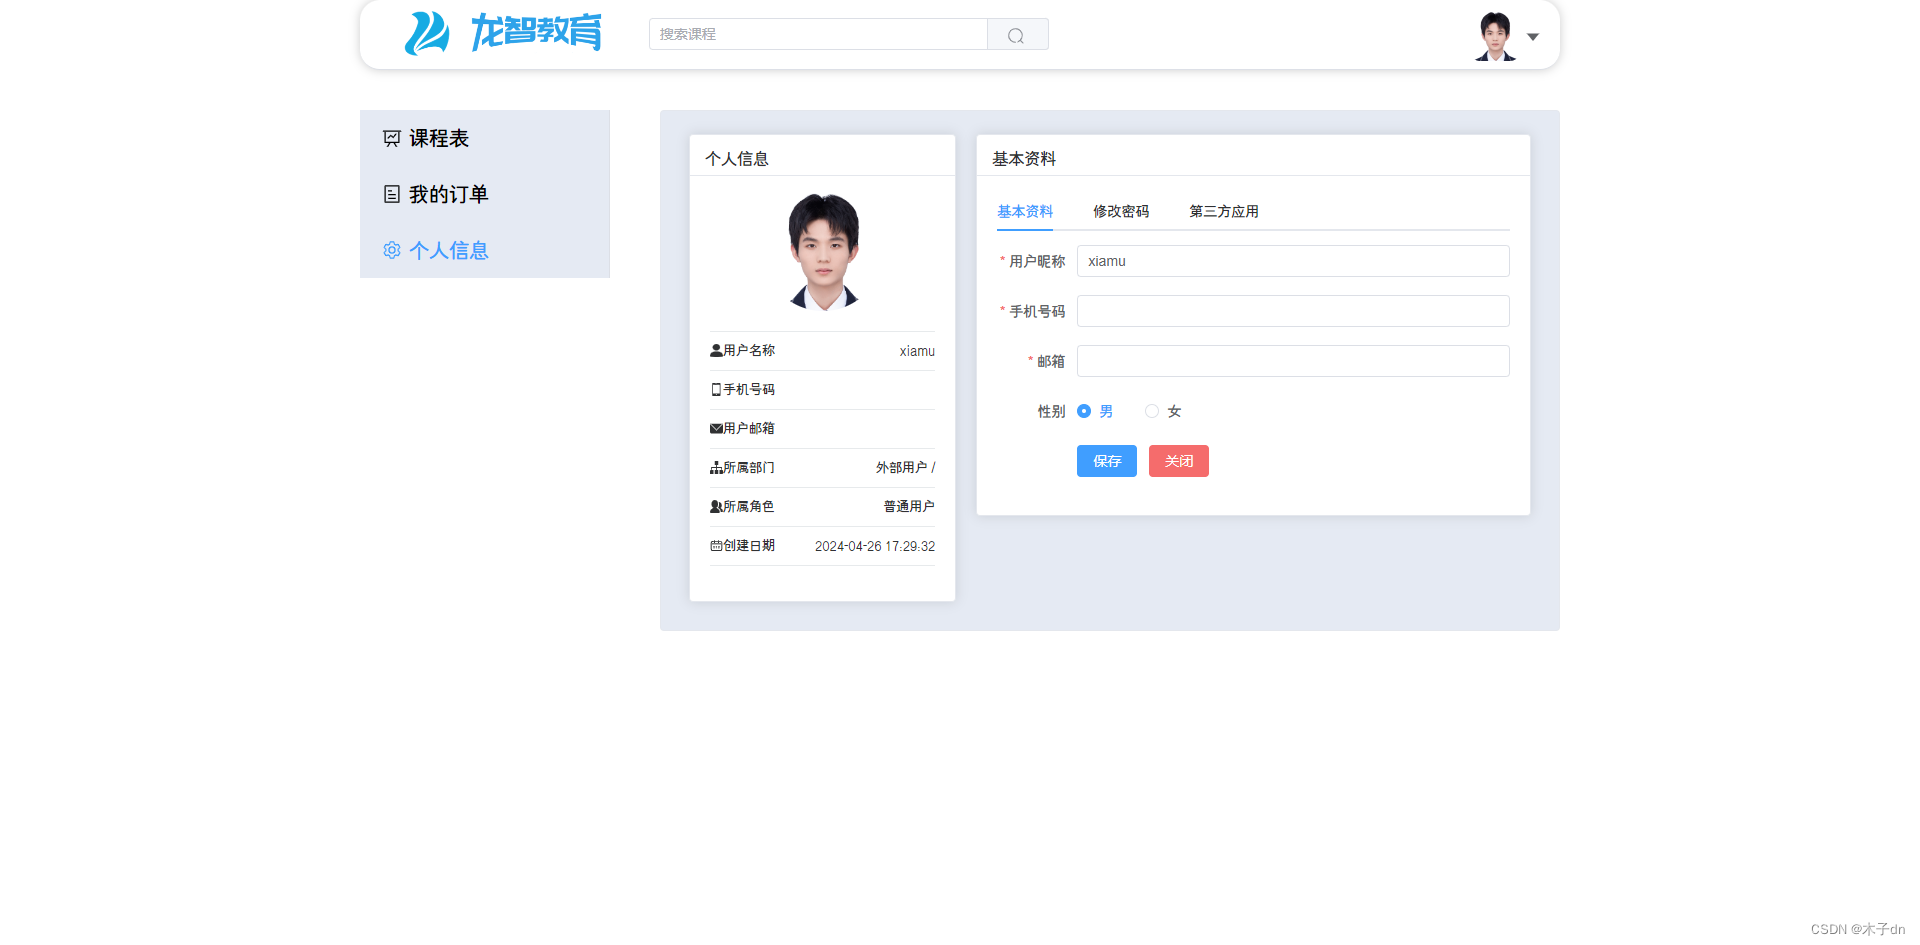Viewport: 1920px width, 945px height.
Task: Switch to the 第三方应用 tab
Action: [x=1224, y=211]
